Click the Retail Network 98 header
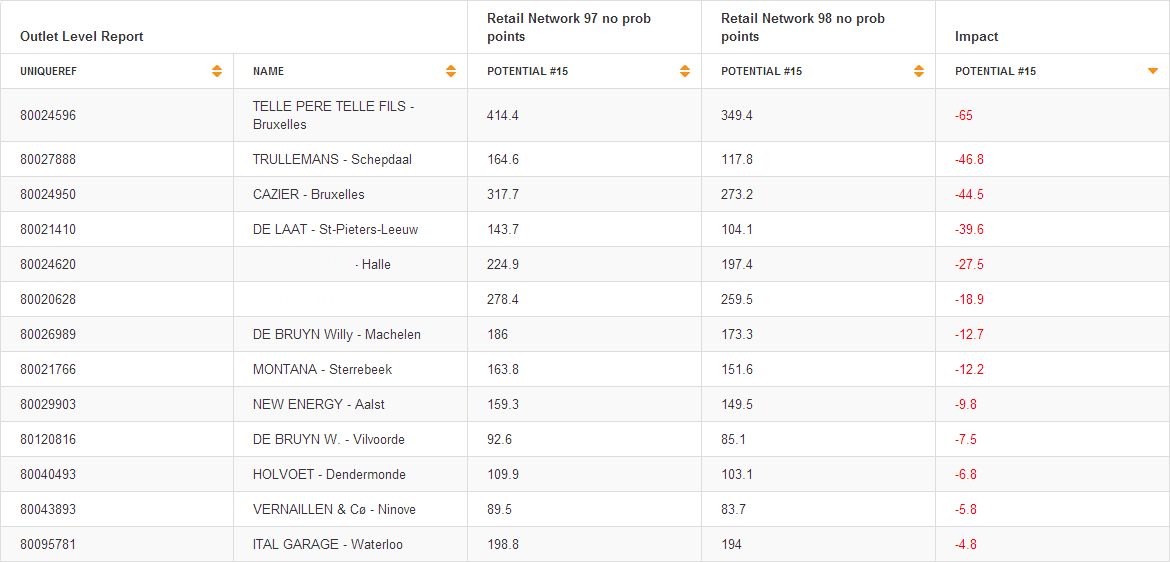The width and height of the screenshot is (1170, 562). click(803, 28)
